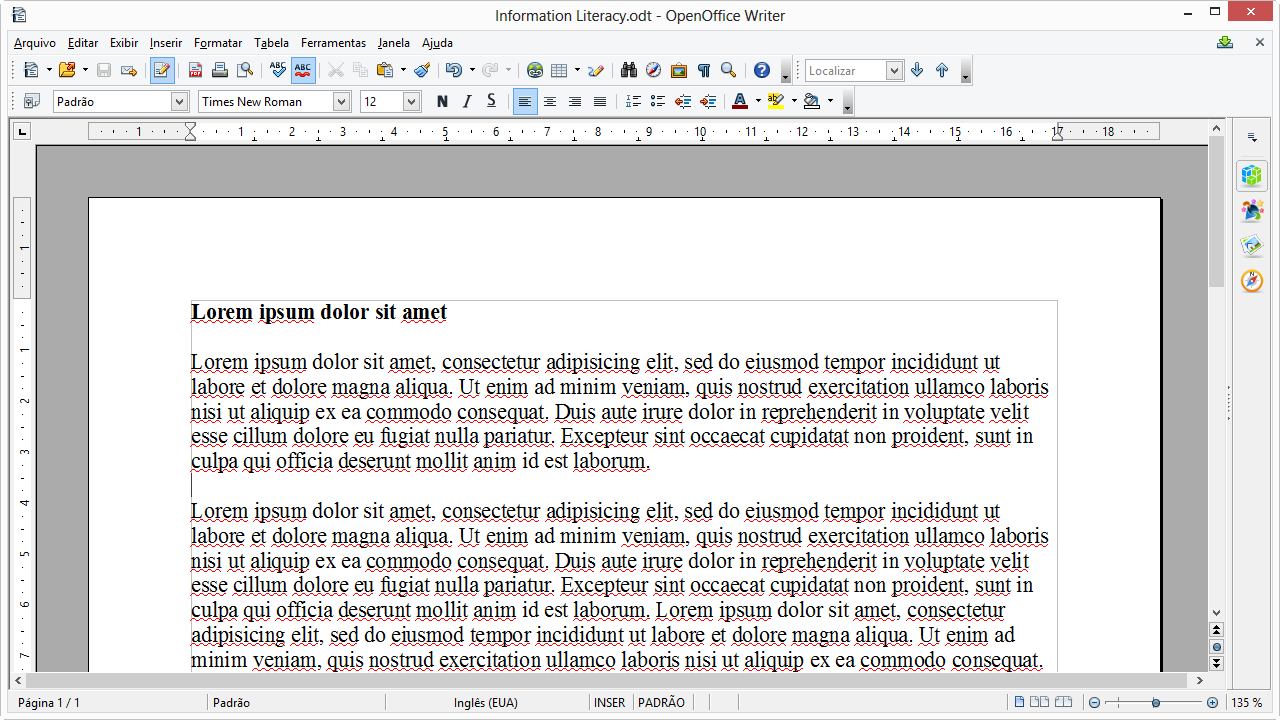Screen dimensions: 1280x720
Task: Open the Formatar menu
Action: [x=218, y=43]
